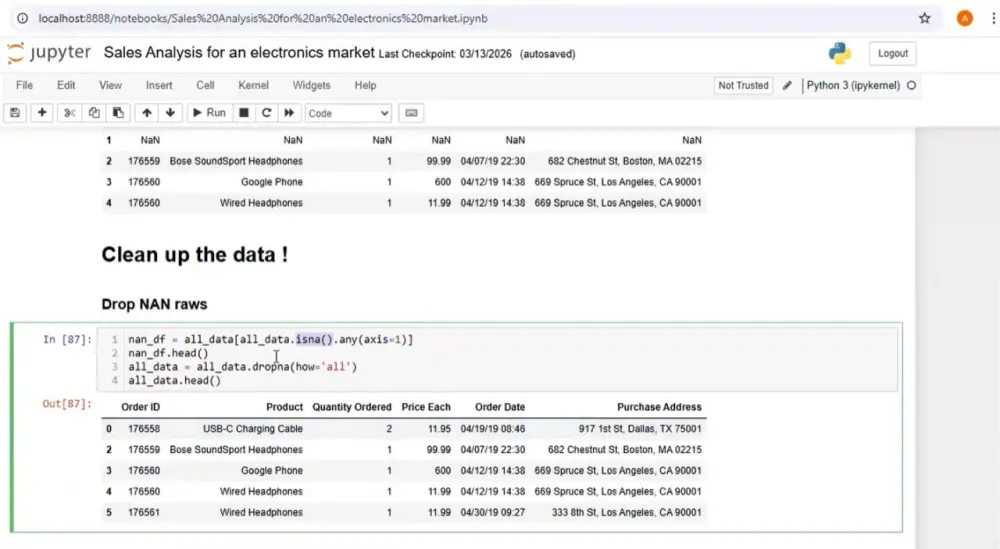This screenshot has width=1000, height=549.
Task: Click the Not Trusted button
Action: point(743,85)
